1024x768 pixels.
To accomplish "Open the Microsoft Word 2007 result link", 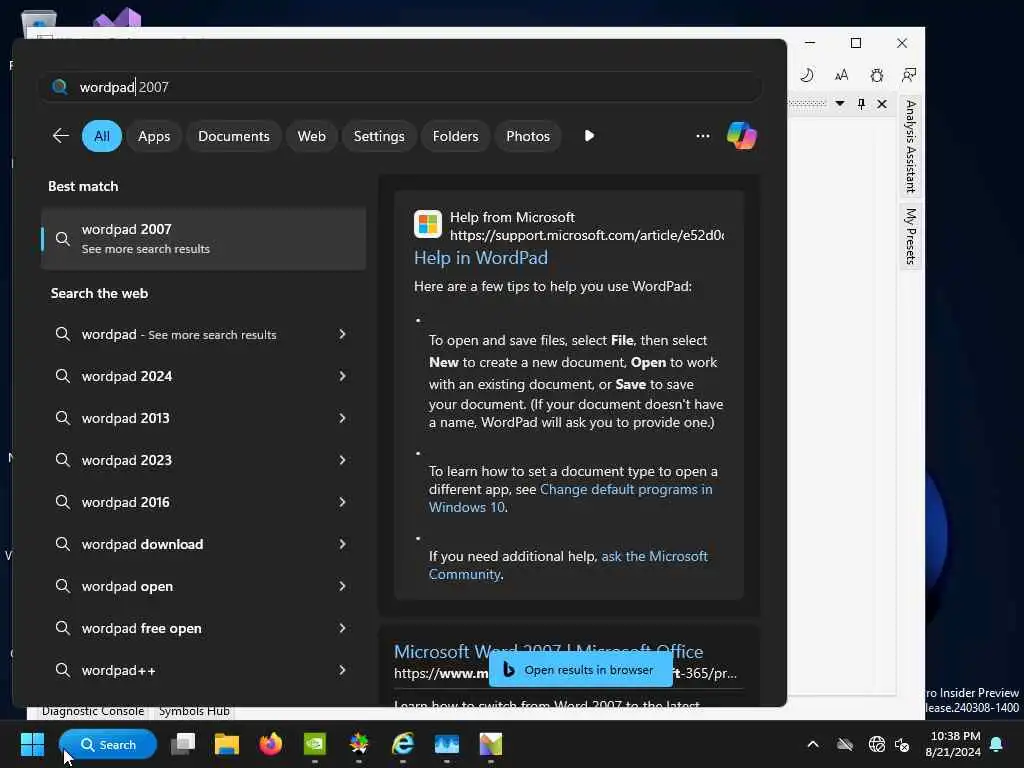I will (549, 651).
